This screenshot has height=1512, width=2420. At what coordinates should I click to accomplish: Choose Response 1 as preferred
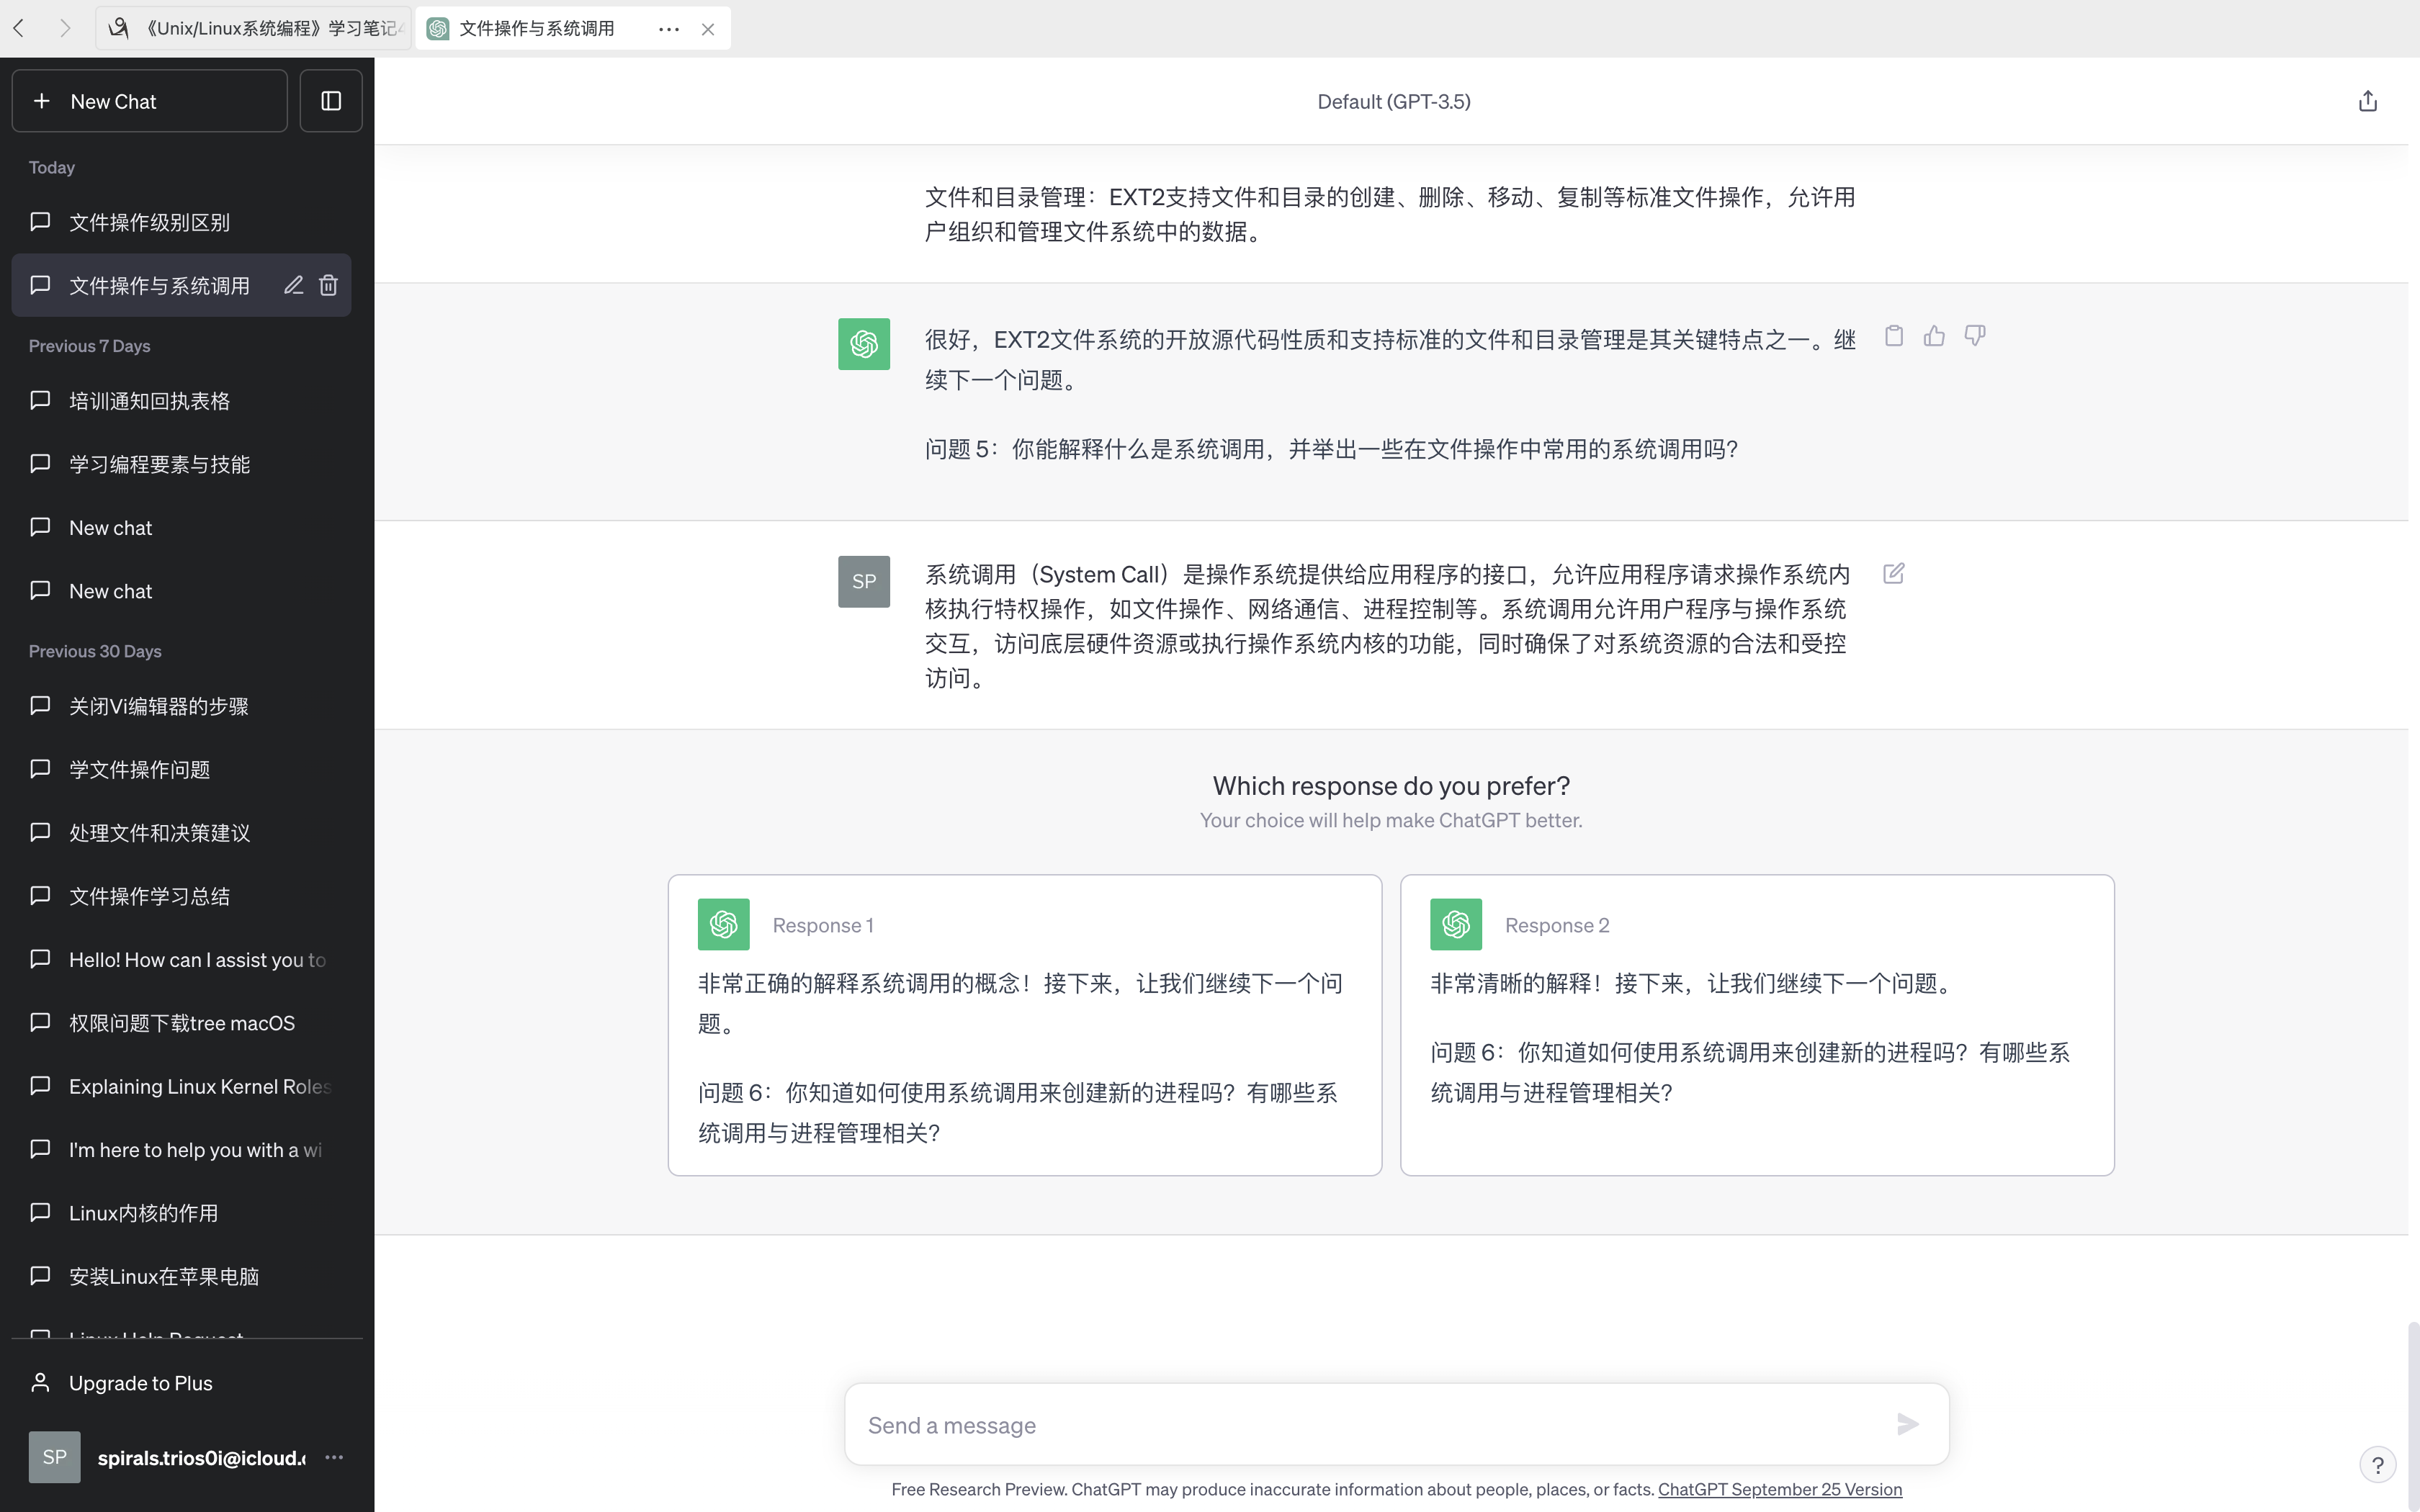1024,1025
